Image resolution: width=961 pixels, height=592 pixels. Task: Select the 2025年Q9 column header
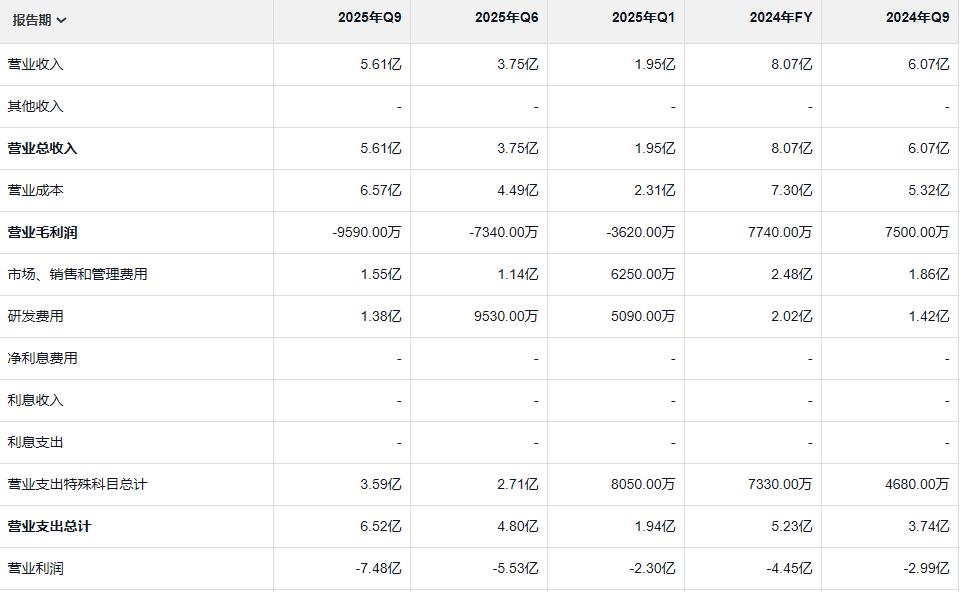point(370,17)
